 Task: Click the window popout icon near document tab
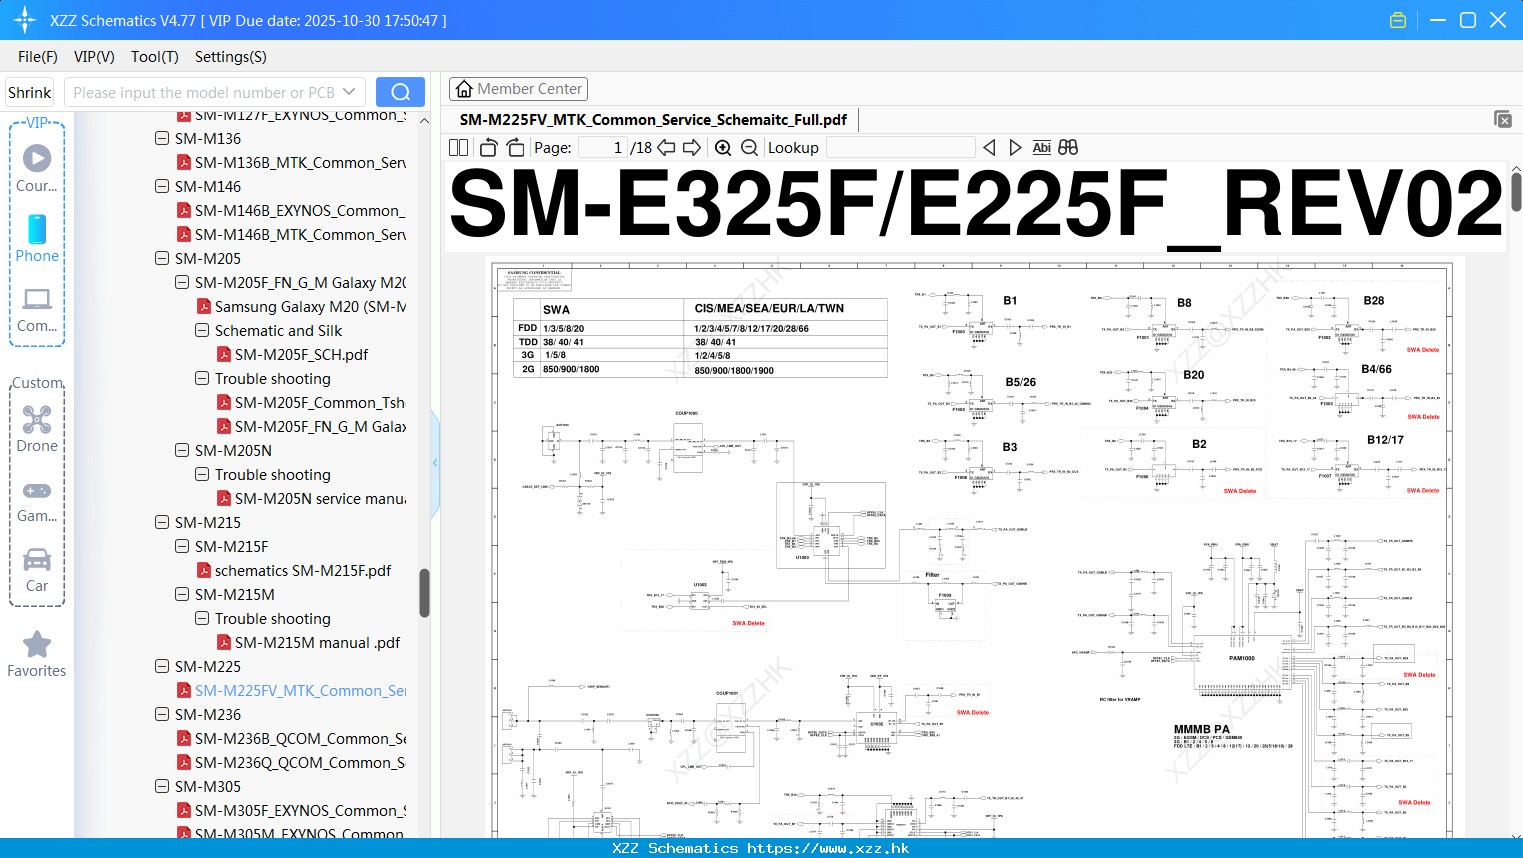tap(1502, 119)
